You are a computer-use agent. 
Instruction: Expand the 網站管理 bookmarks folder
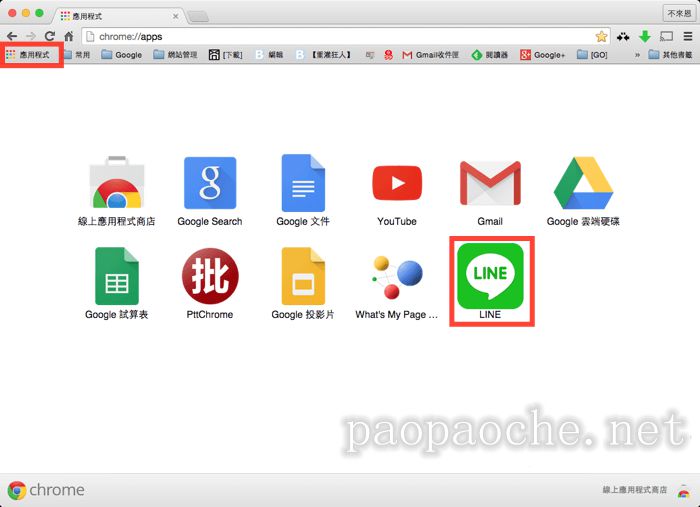pos(175,54)
